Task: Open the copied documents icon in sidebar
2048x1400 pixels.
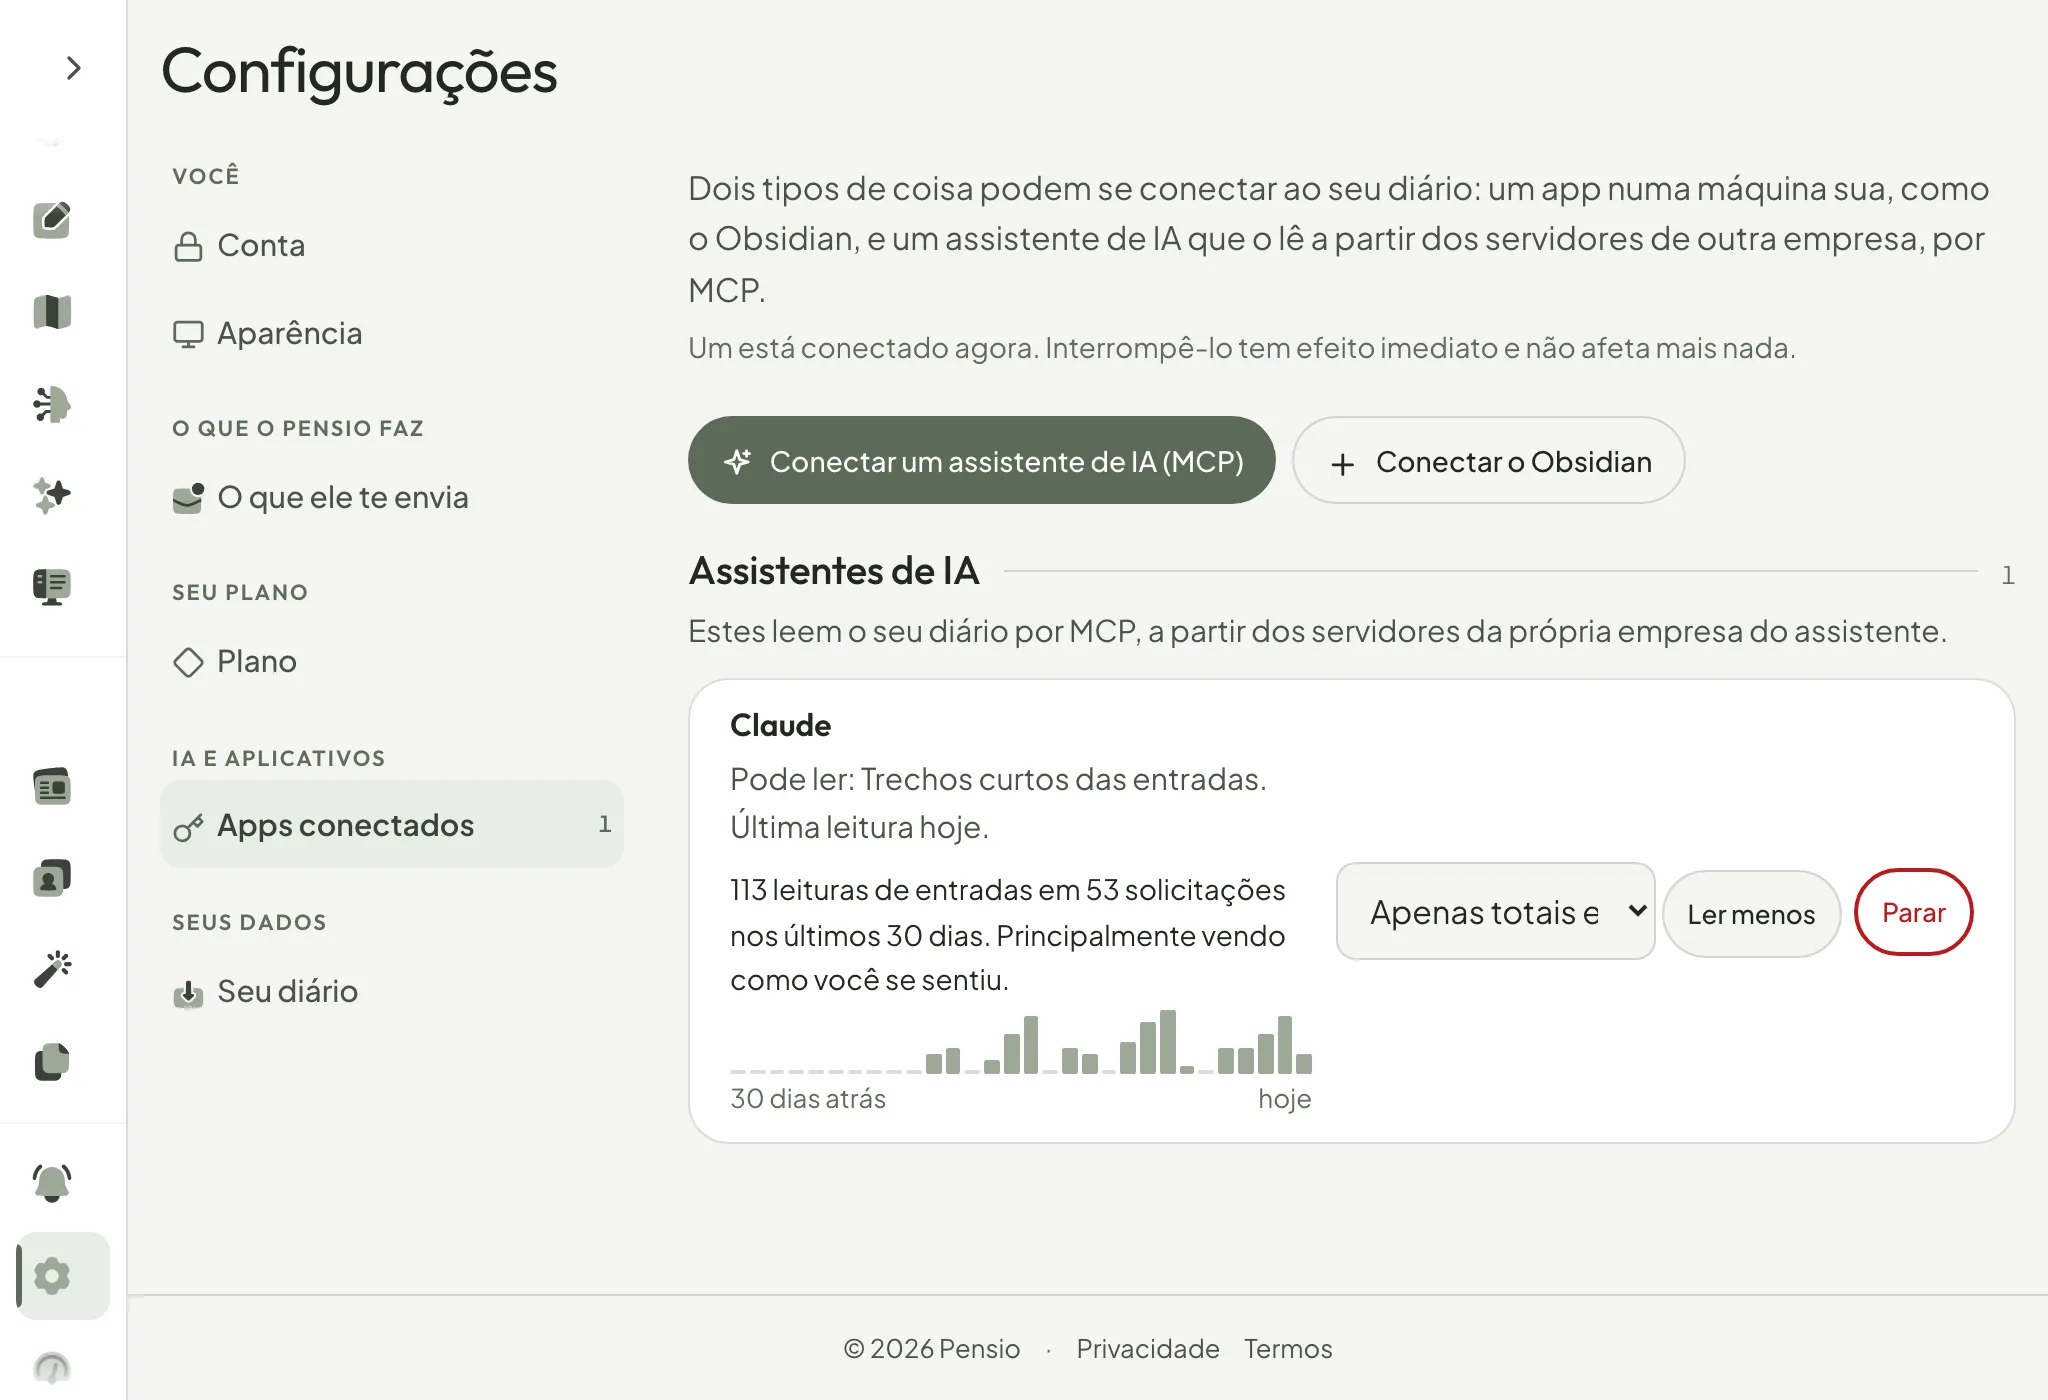Action: 52,1062
